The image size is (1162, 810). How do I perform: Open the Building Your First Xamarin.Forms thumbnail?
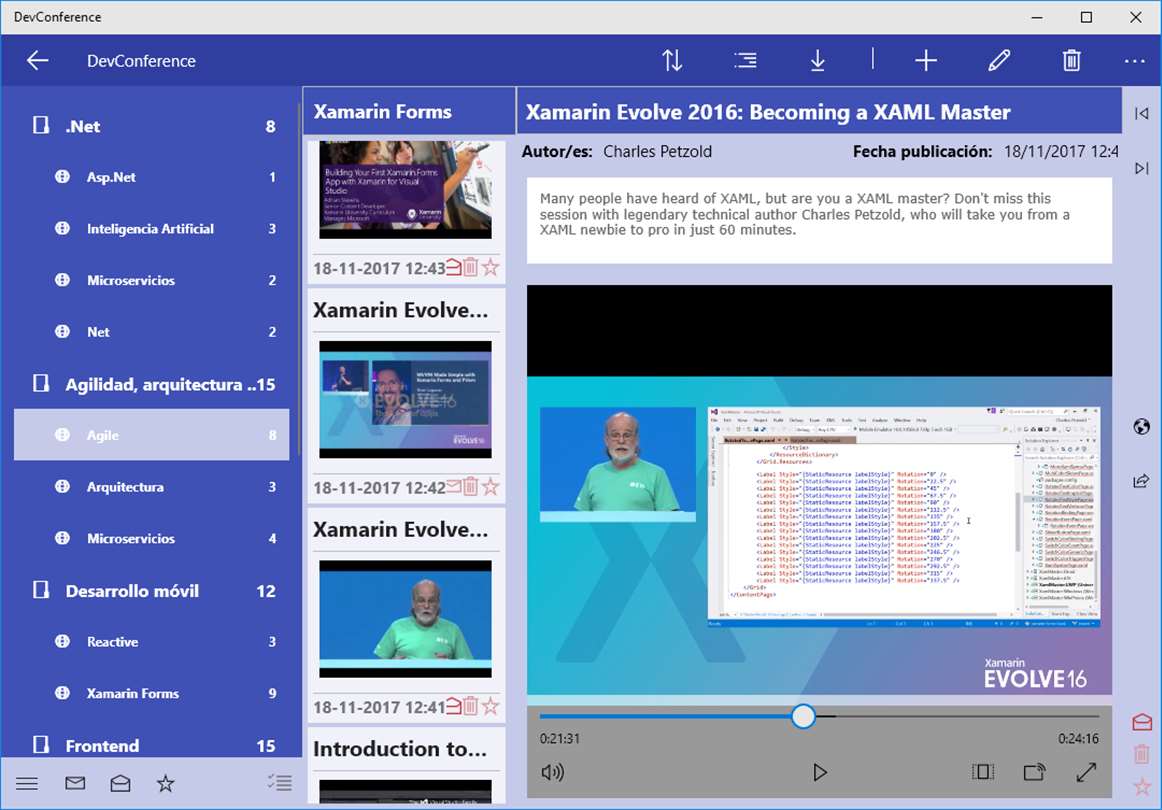pyautogui.click(x=405, y=190)
